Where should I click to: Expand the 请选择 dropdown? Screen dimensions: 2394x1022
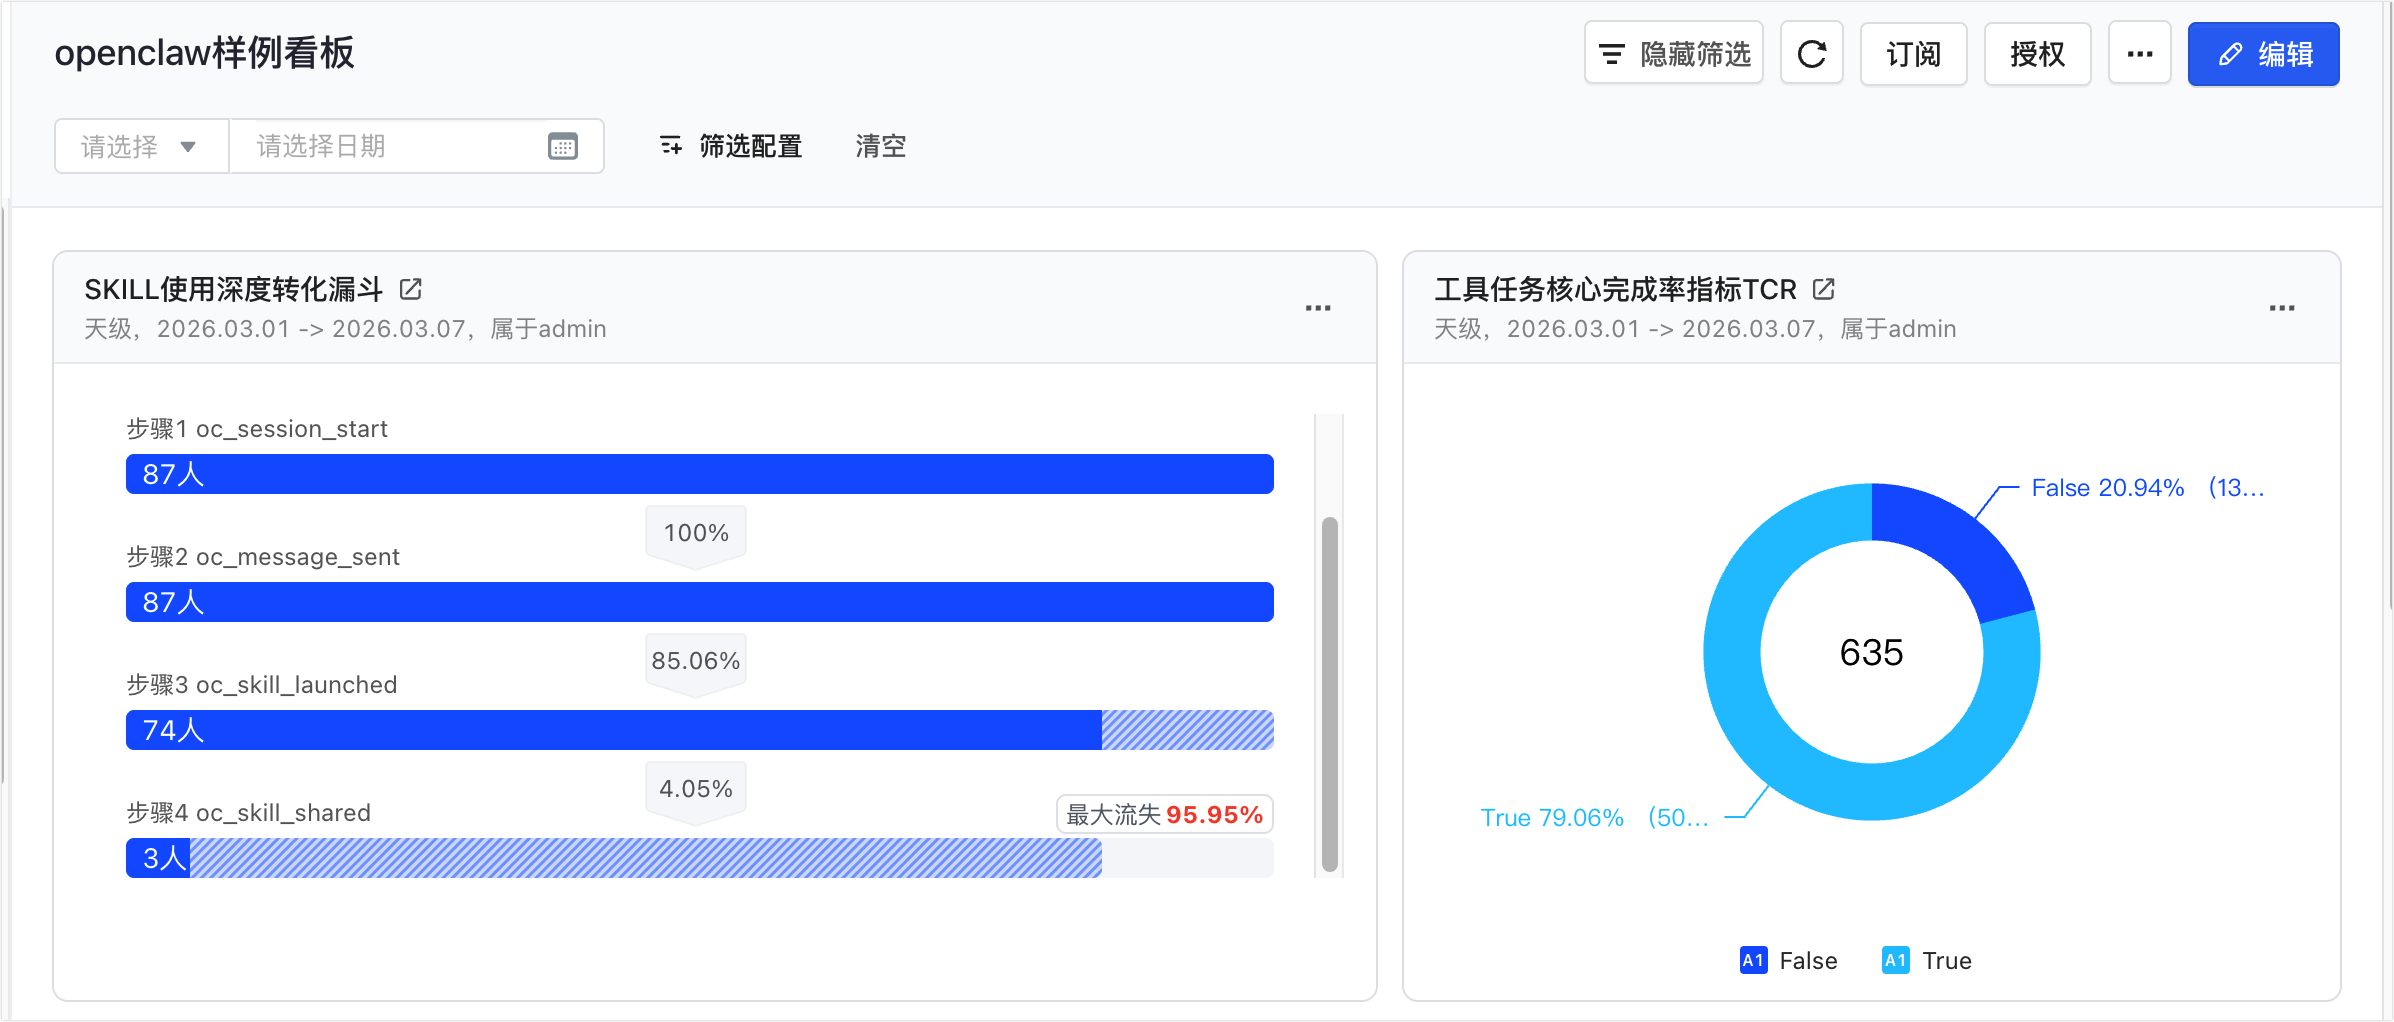(x=141, y=147)
